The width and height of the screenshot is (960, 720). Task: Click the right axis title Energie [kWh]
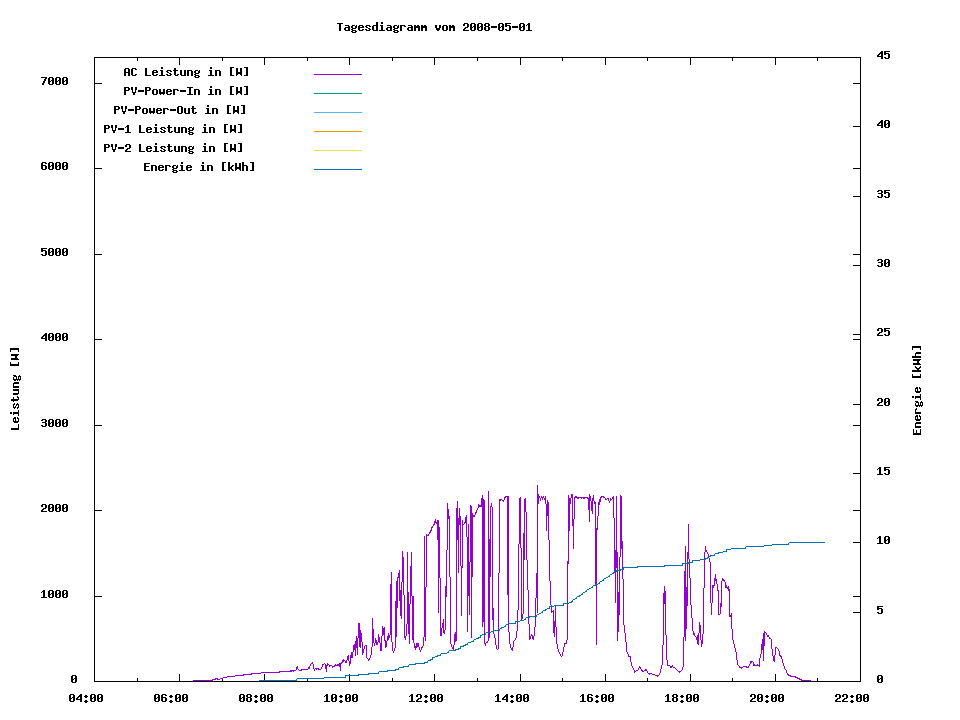[x=918, y=390]
